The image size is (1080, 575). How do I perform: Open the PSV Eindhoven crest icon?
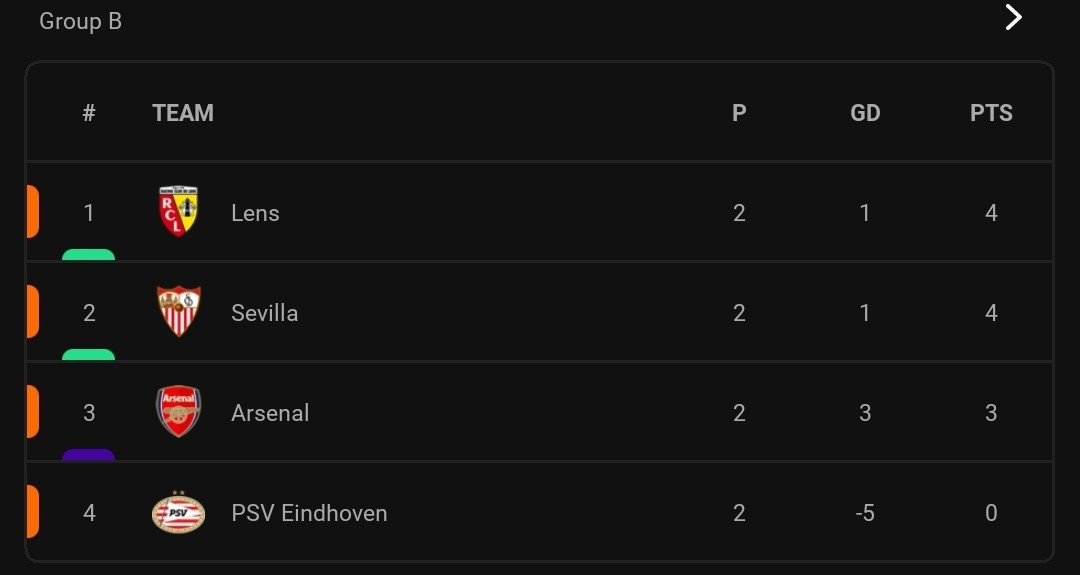click(178, 512)
